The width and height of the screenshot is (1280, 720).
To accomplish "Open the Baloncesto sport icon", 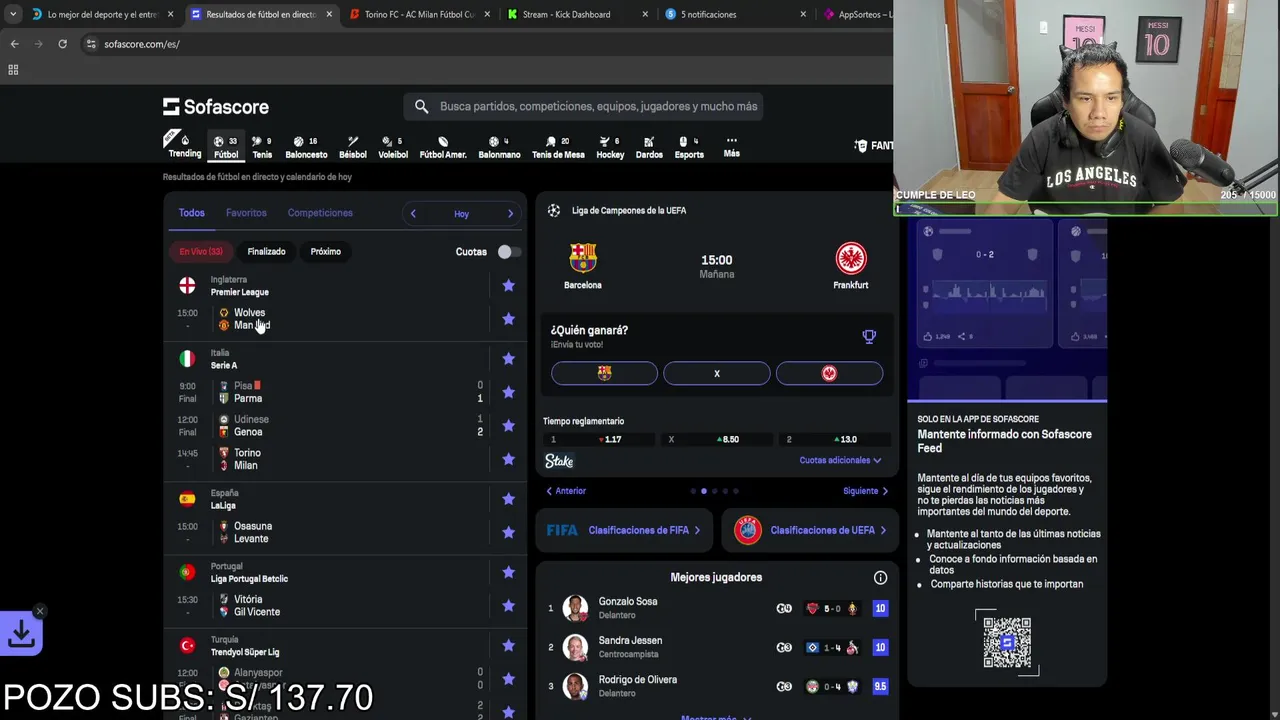I will 306,146.
